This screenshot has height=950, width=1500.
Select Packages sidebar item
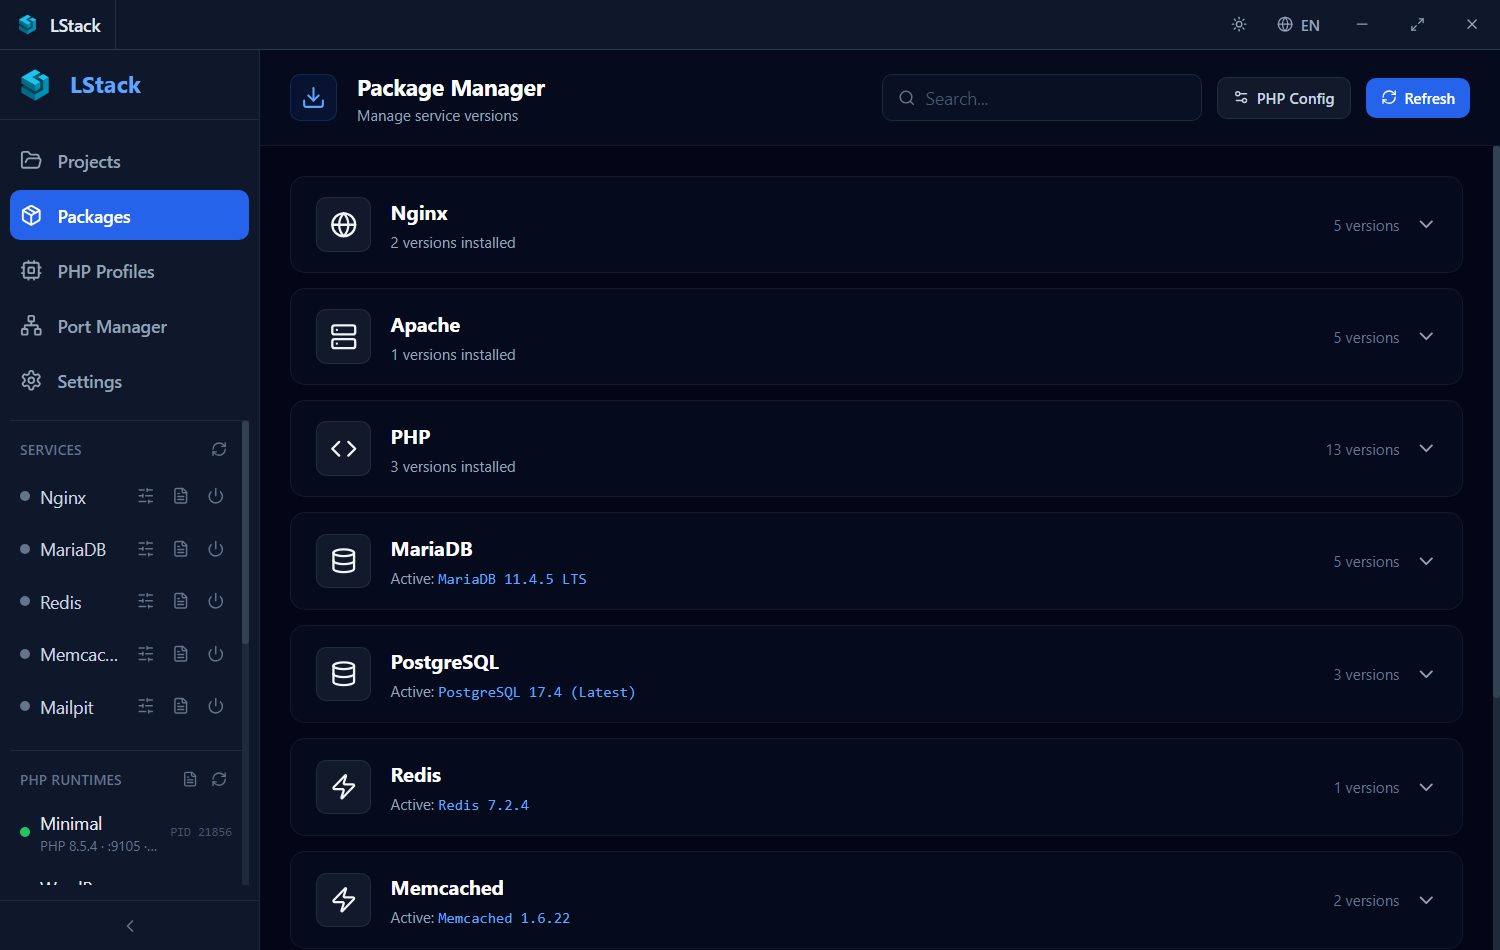coord(129,215)
